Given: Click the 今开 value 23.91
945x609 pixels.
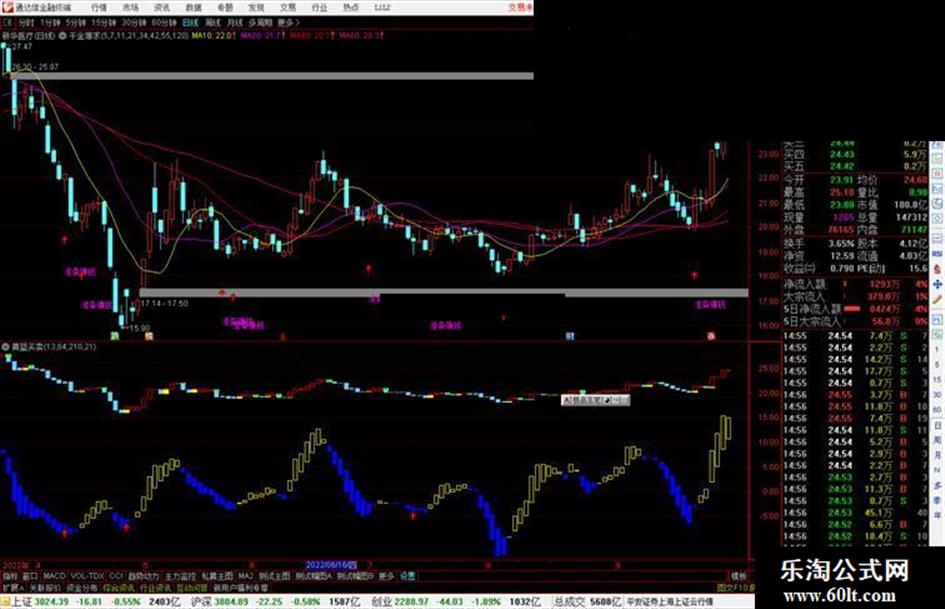Looking at the screenshot, I should tap(842, 180).
